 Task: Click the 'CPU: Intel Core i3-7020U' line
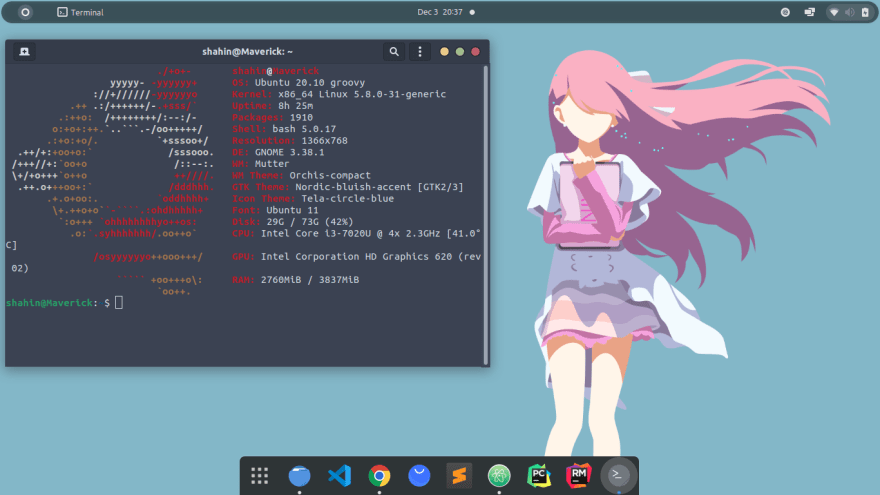click(x=356, y=233)
